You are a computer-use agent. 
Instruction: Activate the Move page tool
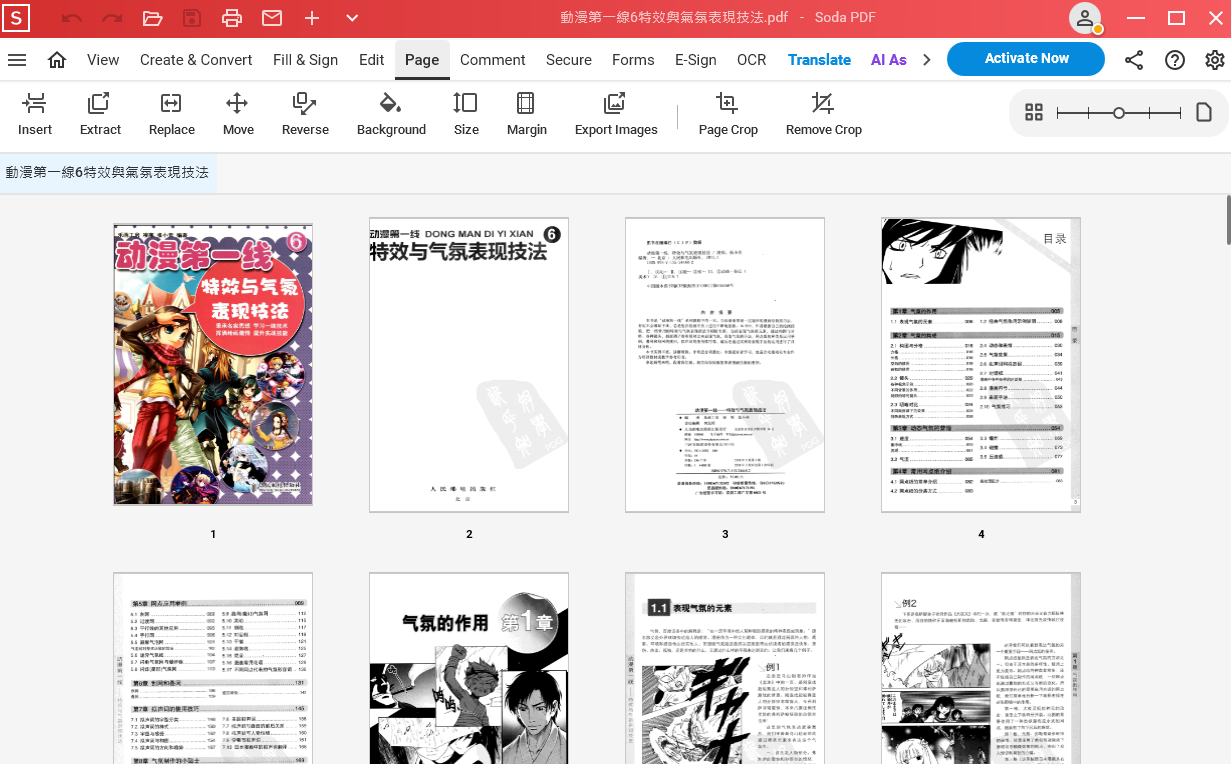pos(238,114)
